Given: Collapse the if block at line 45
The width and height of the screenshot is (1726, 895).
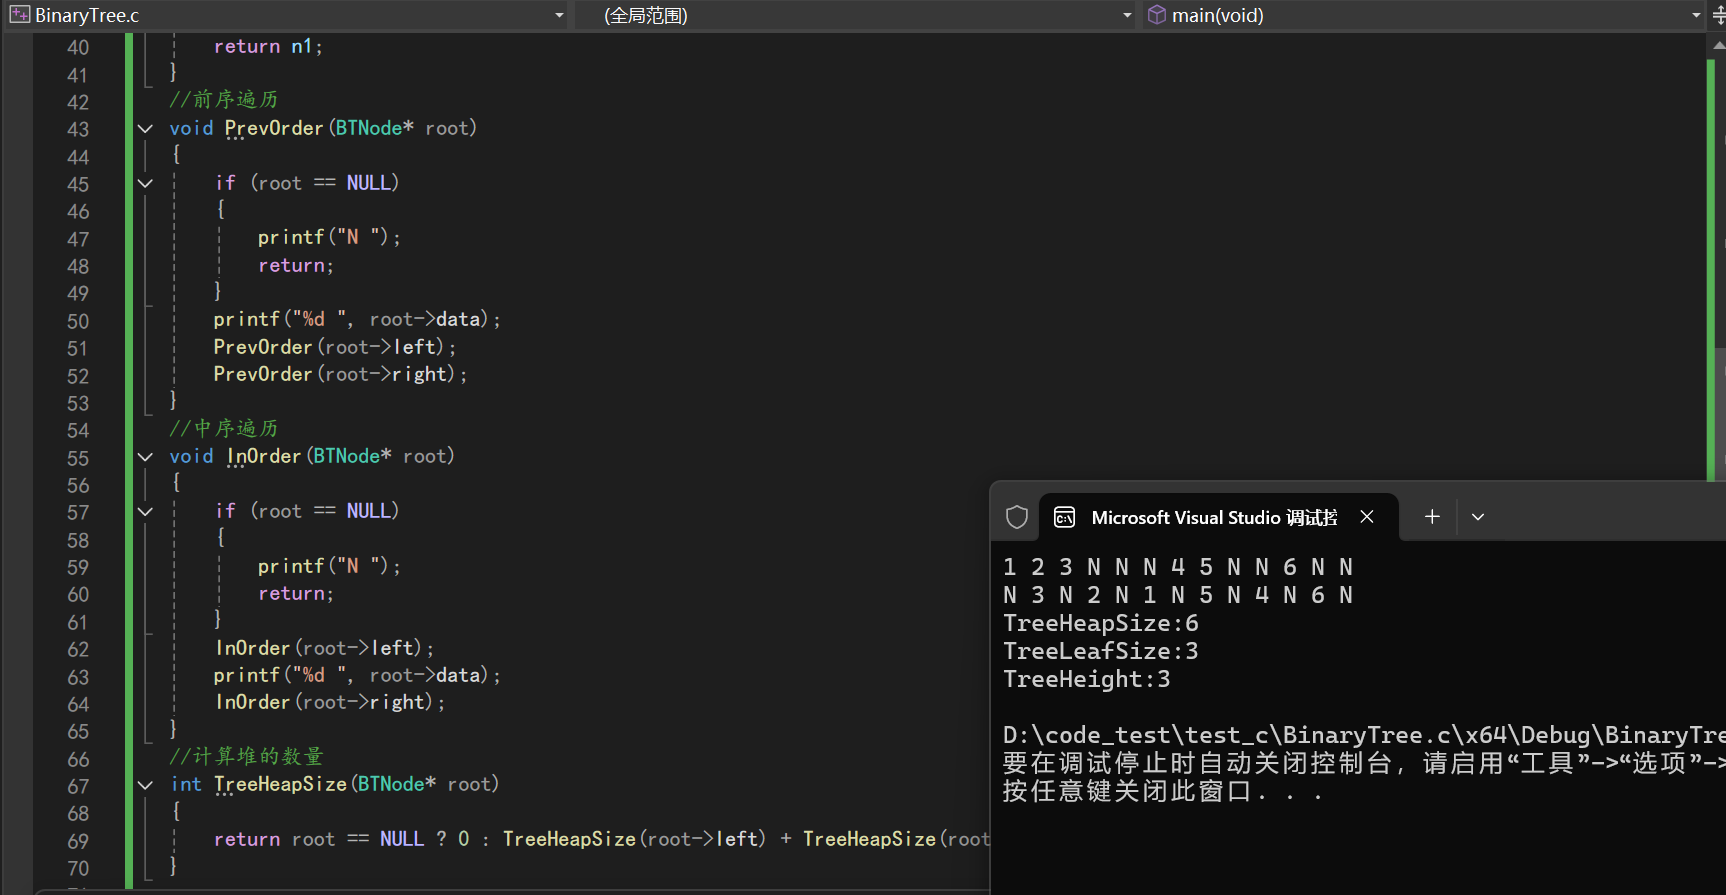Looking at the screenshot, I should [145, 183].
